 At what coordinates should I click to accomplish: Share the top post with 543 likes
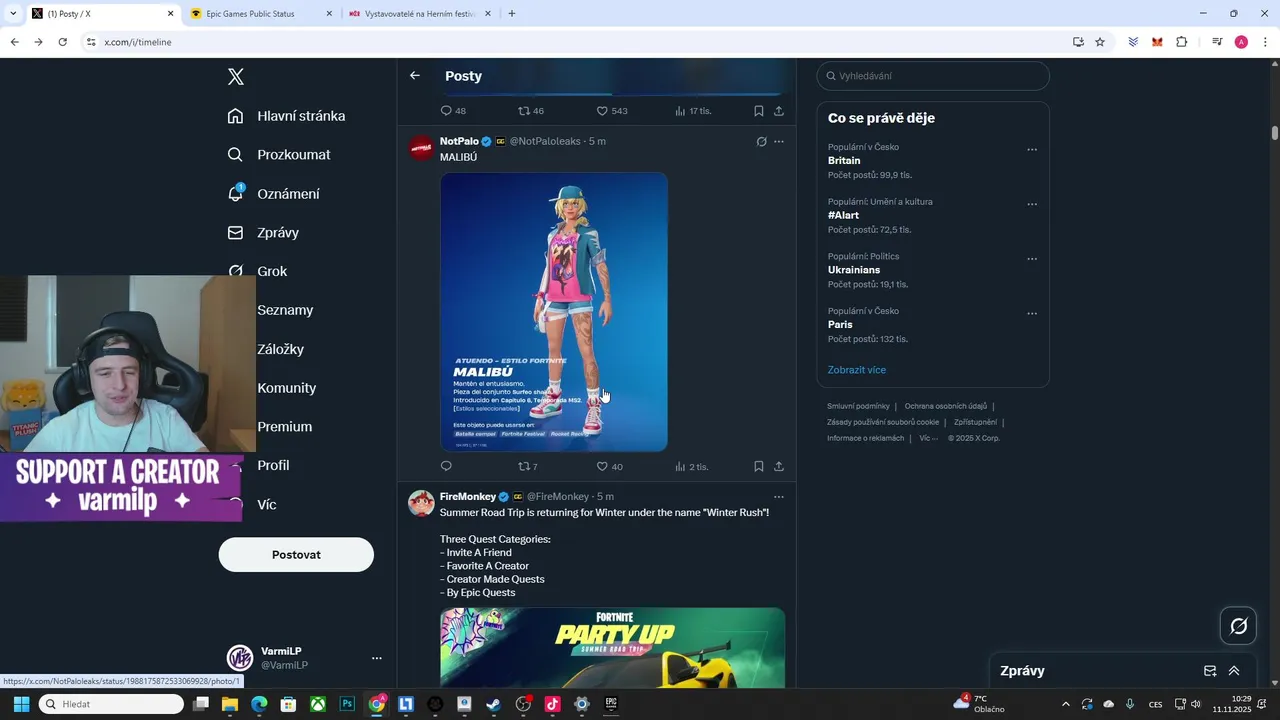click(779, 111)
